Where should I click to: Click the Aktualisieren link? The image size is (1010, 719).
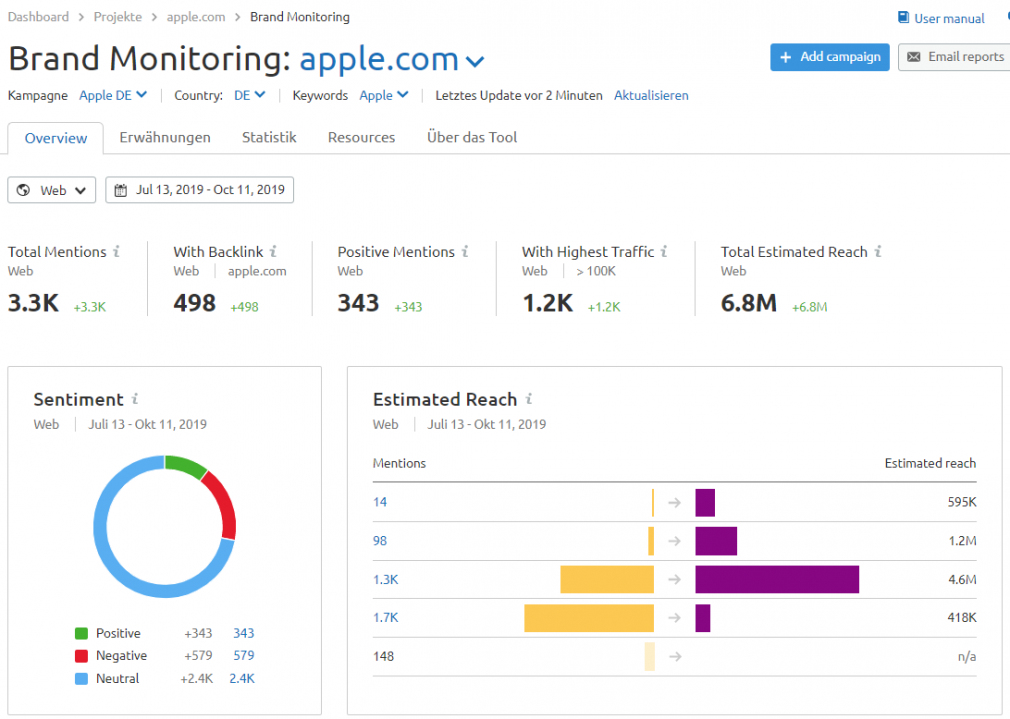[x=651, y=95]
